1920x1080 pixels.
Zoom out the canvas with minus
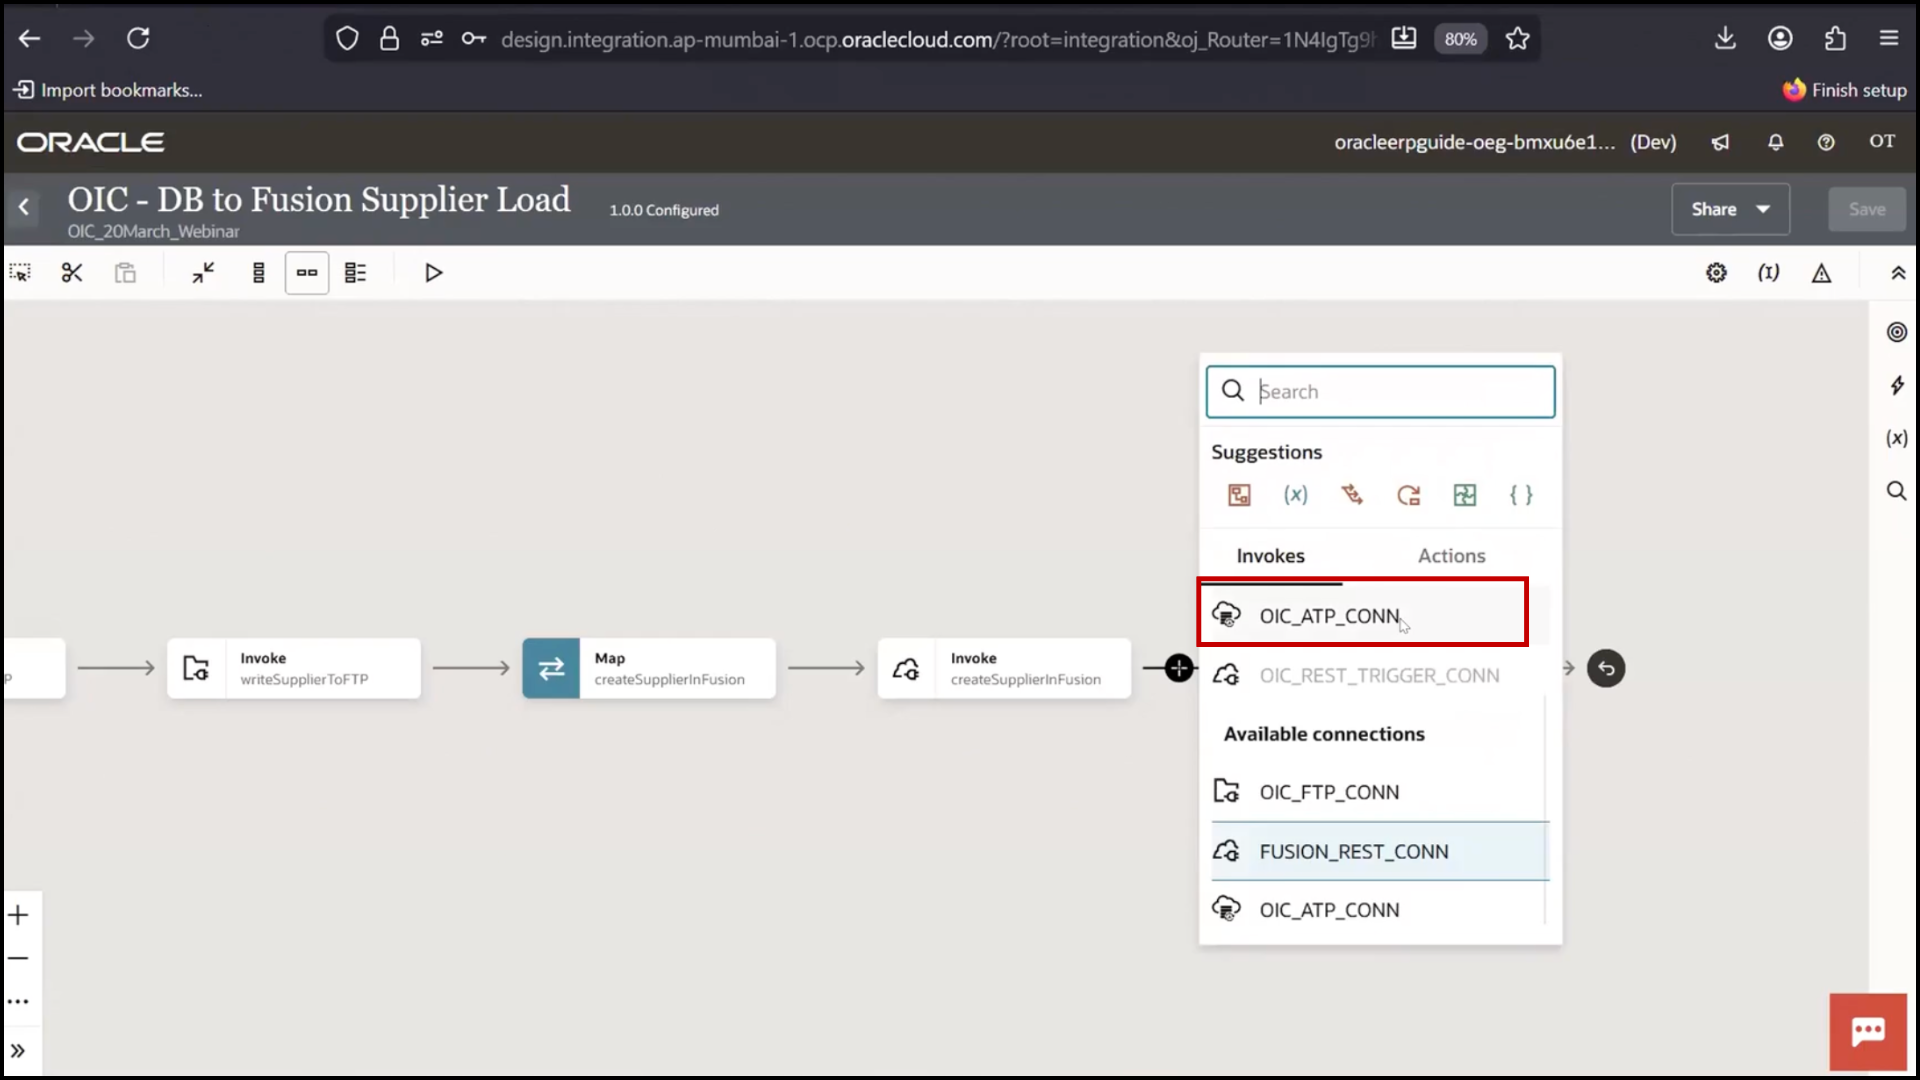click(19, 958)
